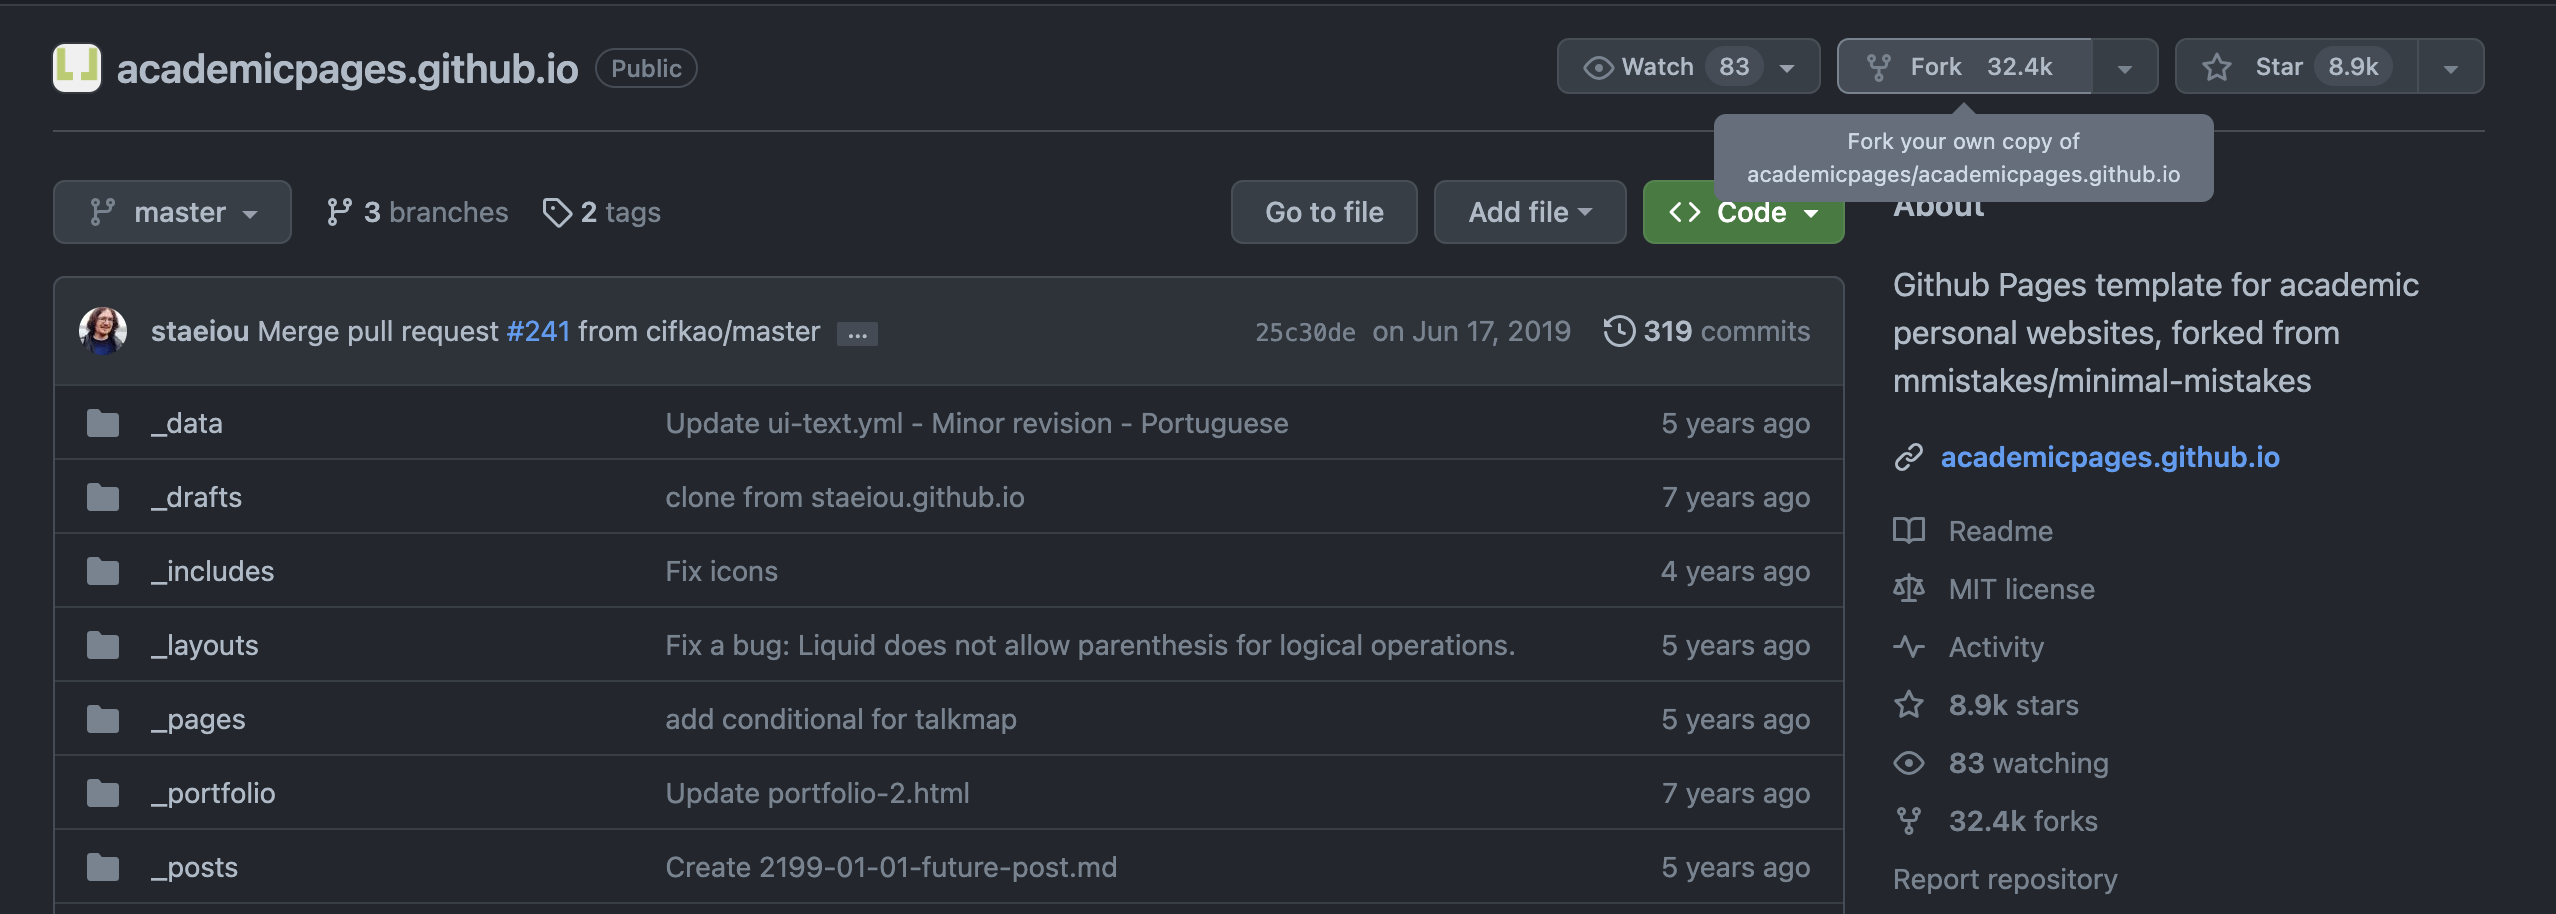The width and height of the screenshot is (2556, 914).
Task: Click the MIT license scales icon
Action: pyautogui.click(x=1911, y=588)
